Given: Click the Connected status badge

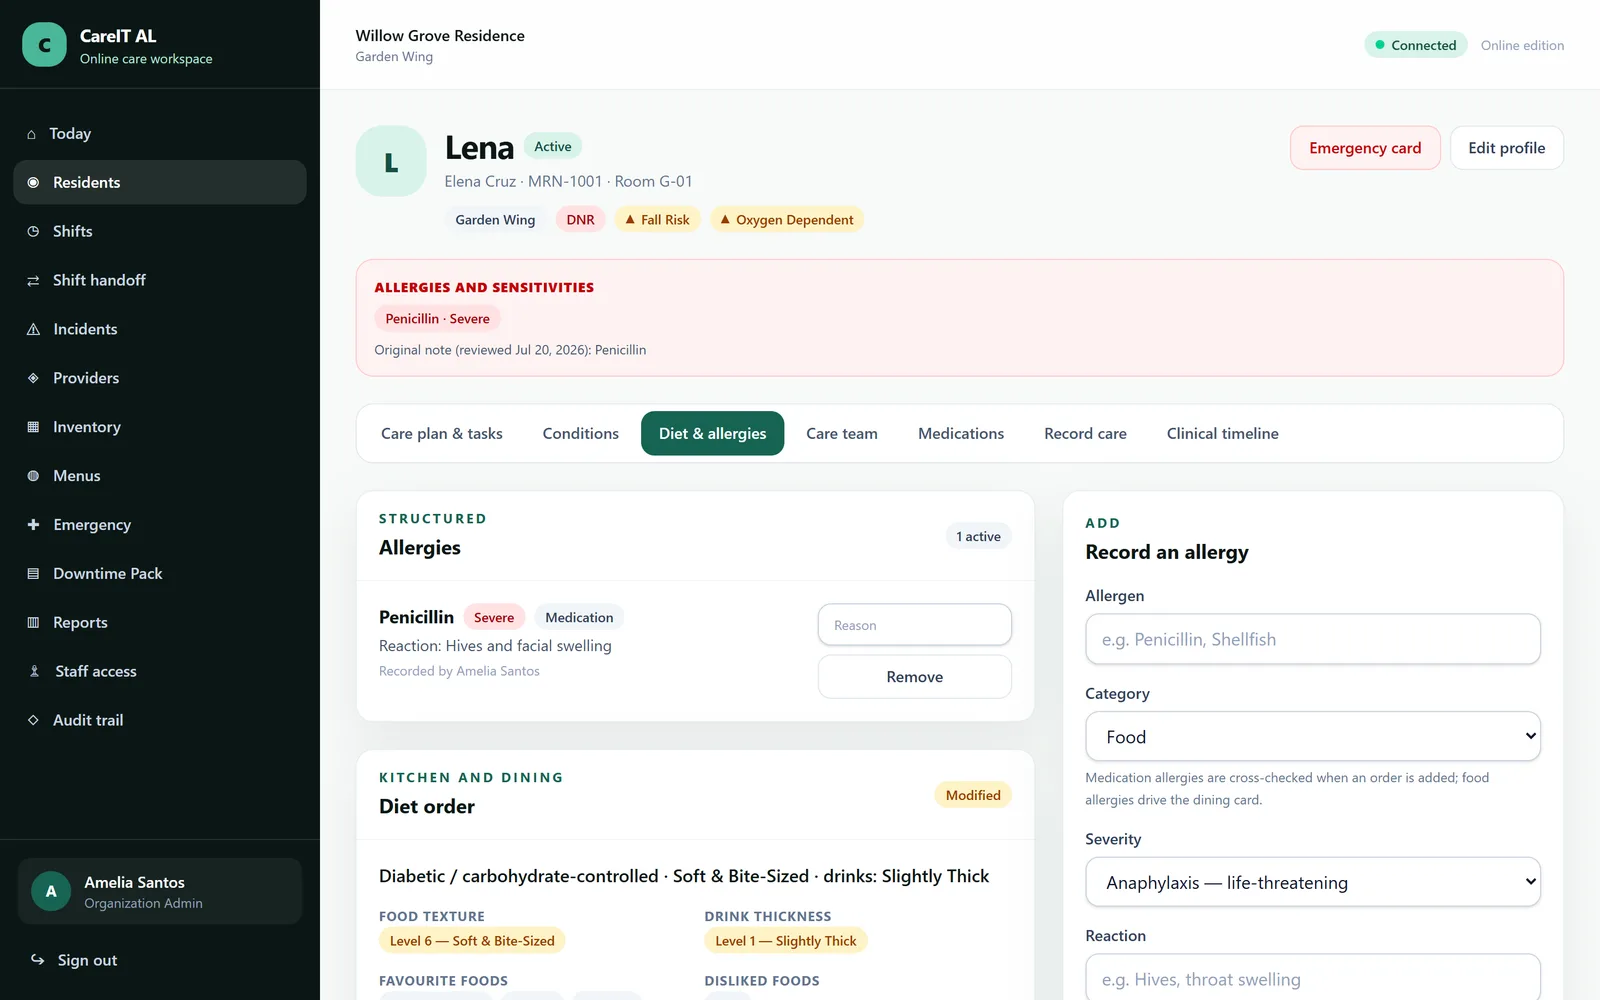Looking at the screenshot, I should [1415, 45].
